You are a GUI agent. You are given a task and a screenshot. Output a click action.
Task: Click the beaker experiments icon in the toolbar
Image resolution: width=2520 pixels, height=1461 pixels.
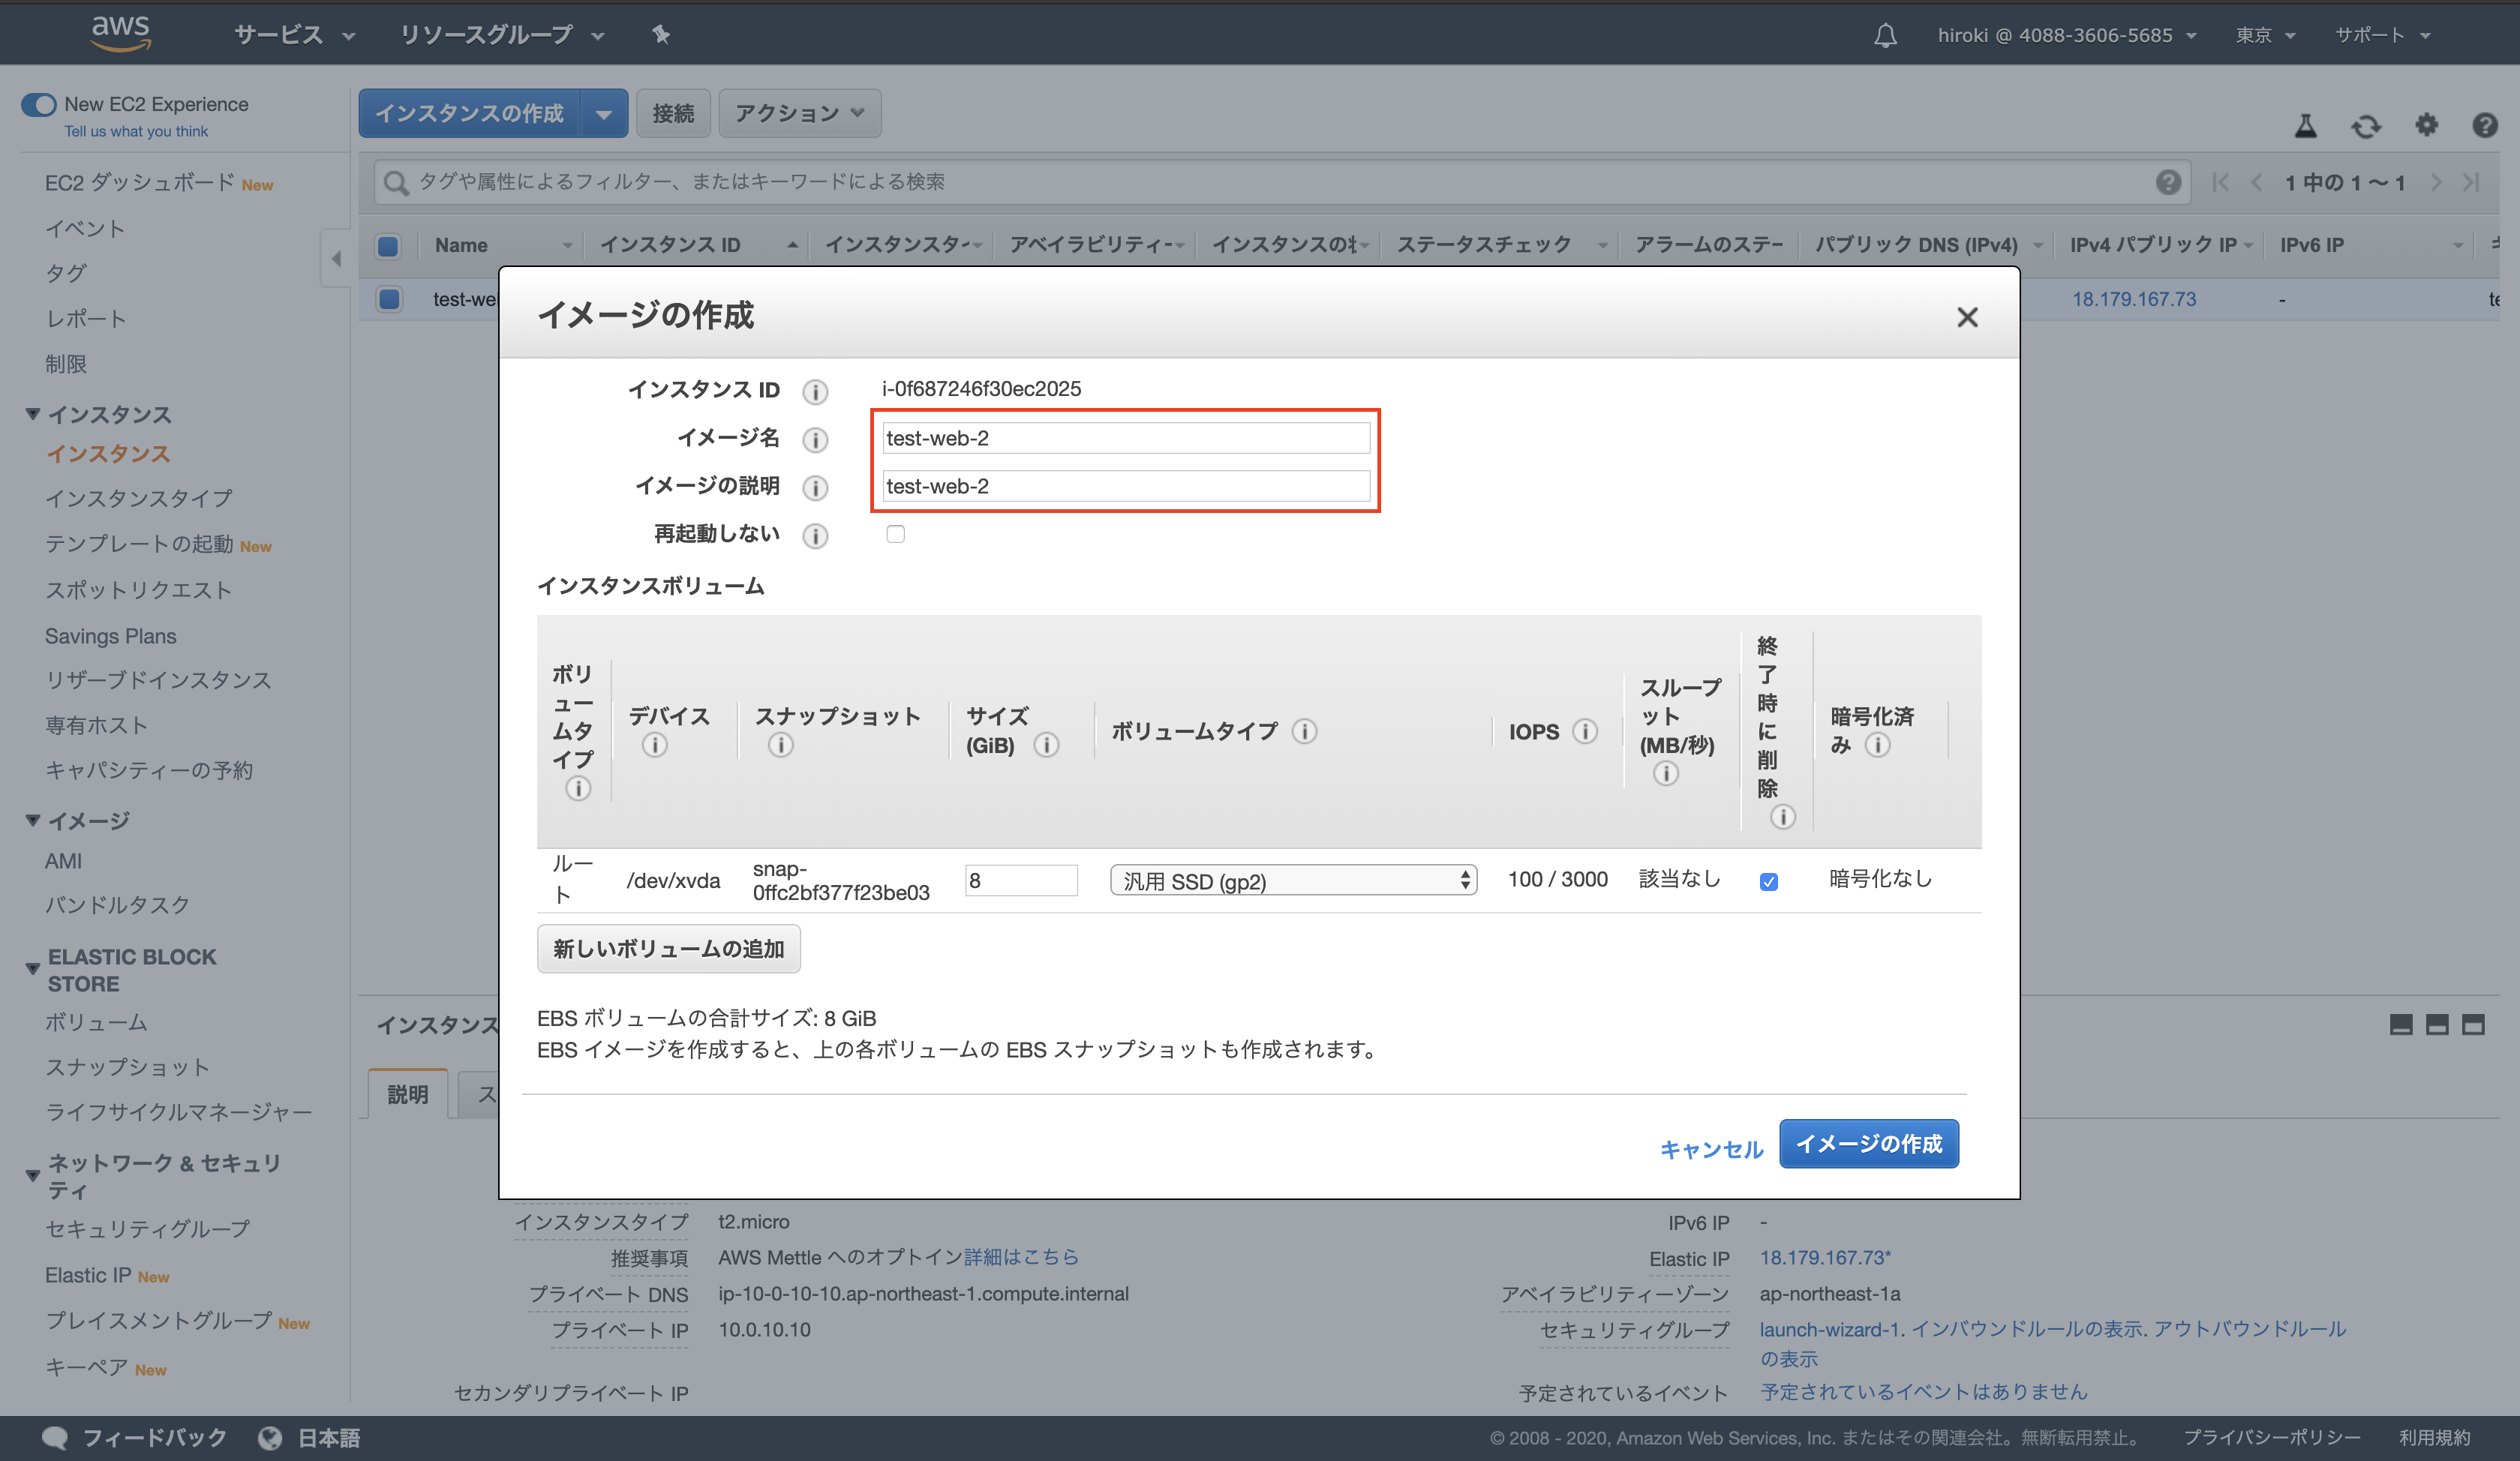2305,126
